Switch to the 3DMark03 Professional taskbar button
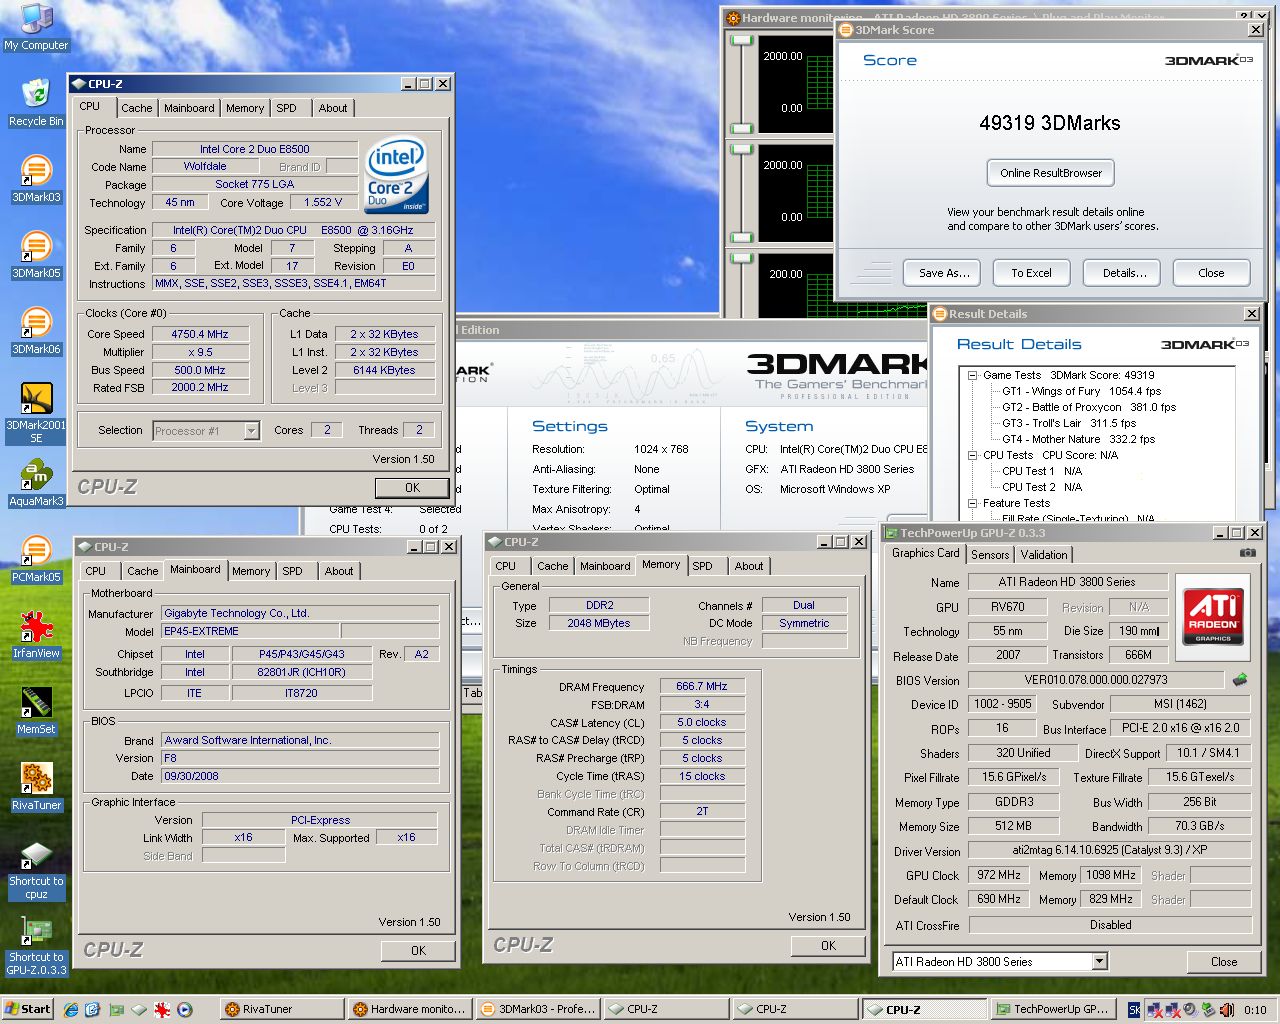Screen dimensions: 1280x1024 click(x=538, y=1009)
